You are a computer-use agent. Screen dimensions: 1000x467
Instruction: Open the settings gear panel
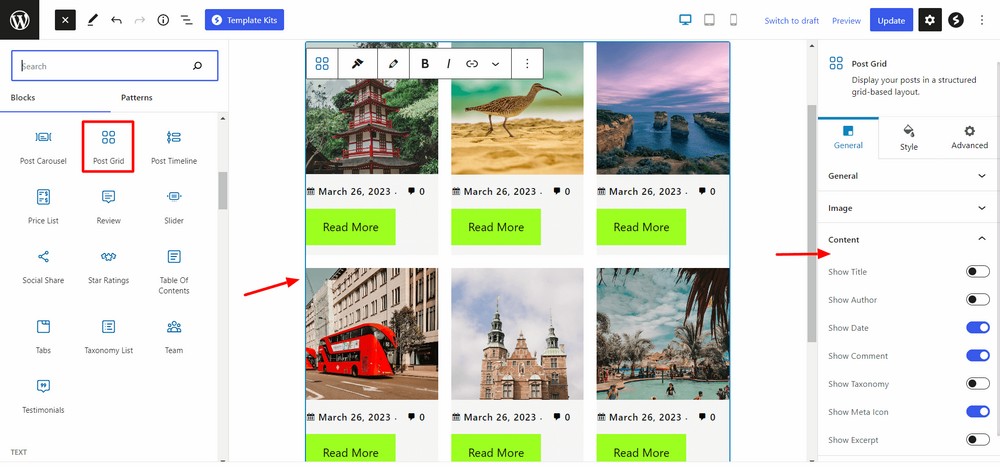point(929,20)
